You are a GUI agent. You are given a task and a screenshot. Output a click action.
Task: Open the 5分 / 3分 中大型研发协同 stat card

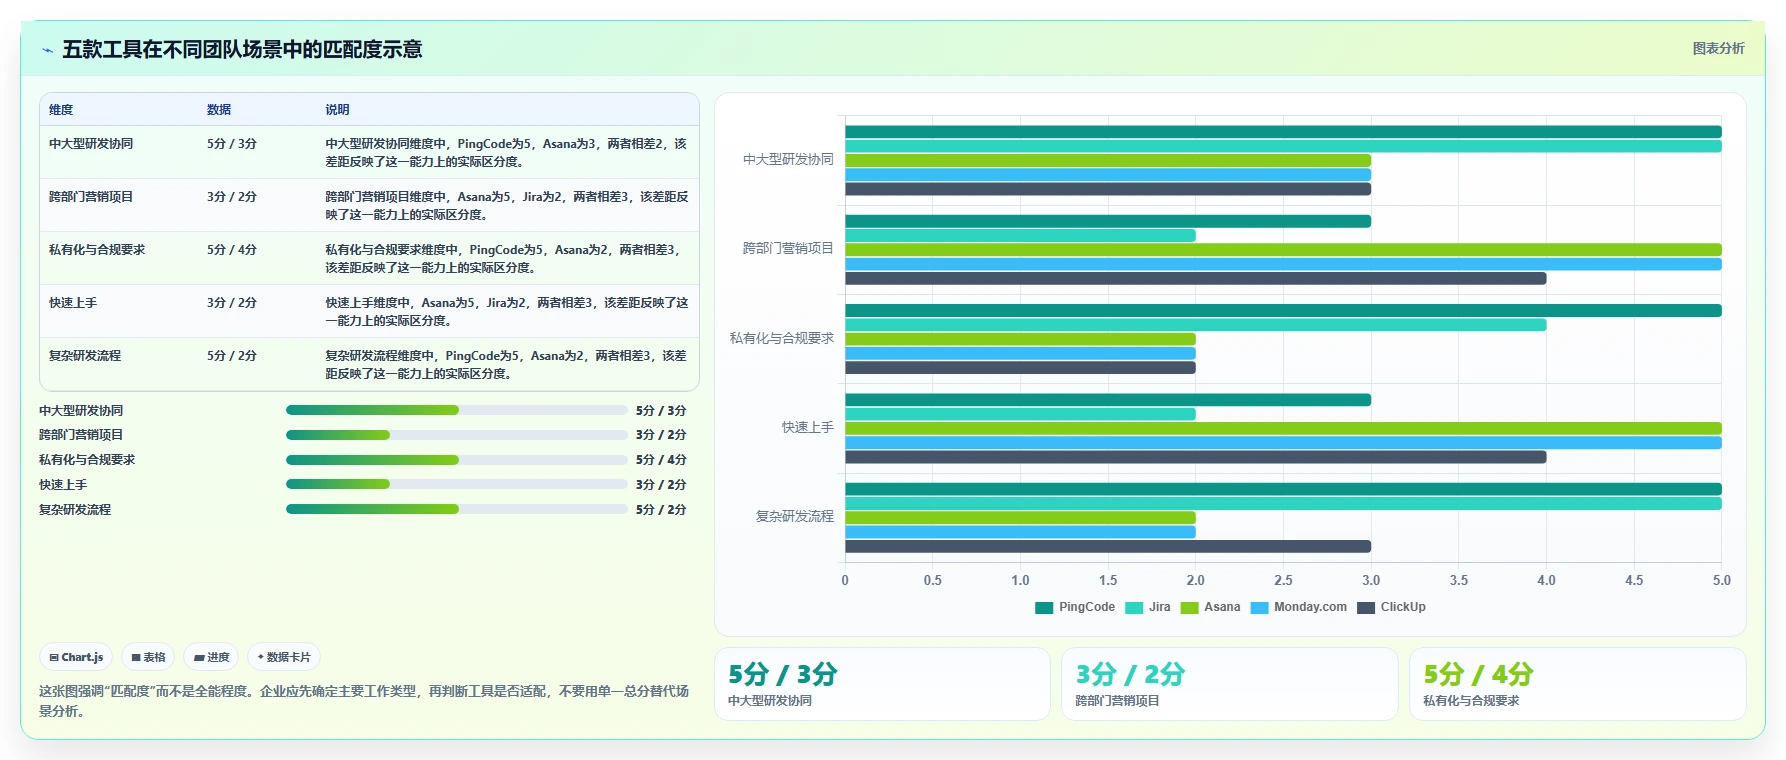(x=882, y=684)
